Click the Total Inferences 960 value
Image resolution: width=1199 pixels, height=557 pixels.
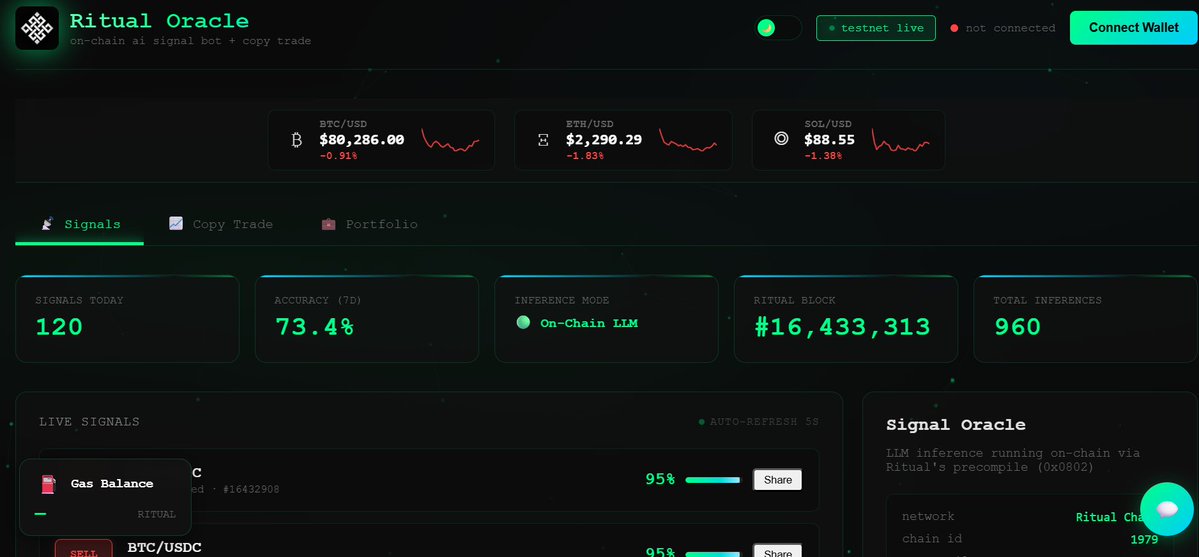(x=1017, y=327)
